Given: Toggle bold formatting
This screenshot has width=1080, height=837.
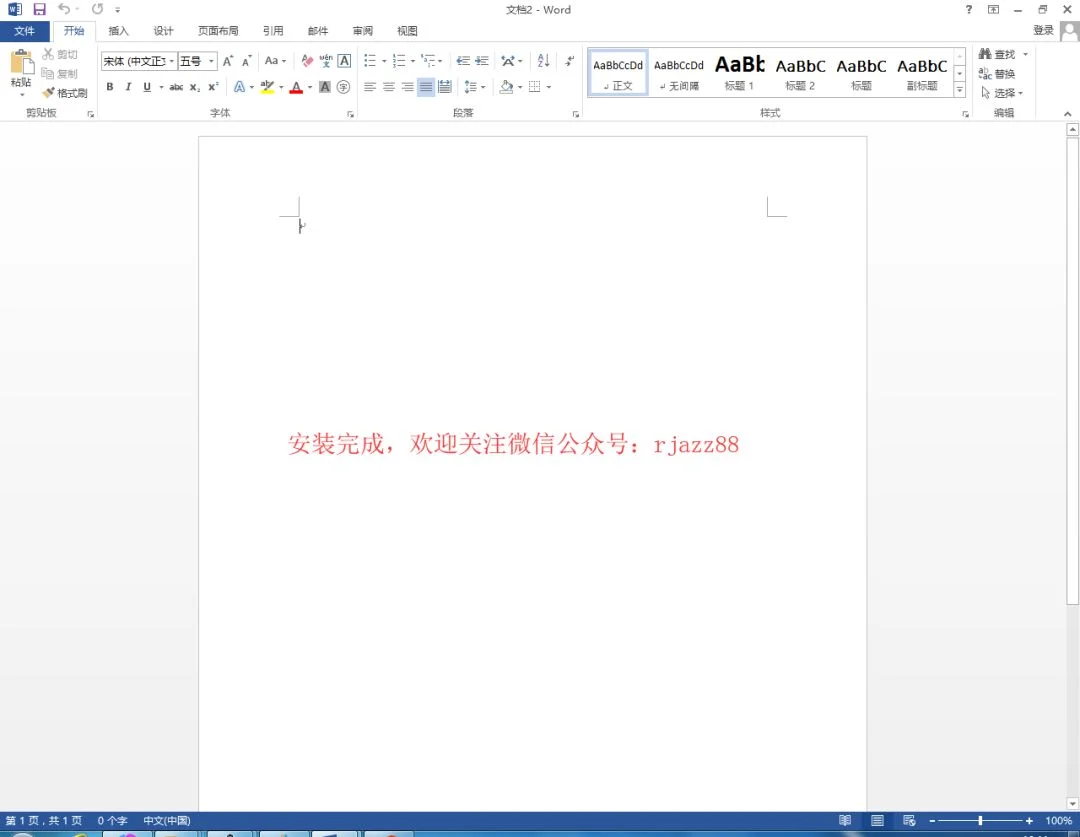Looking at the screenshot, I should click(x=110, y=87).
